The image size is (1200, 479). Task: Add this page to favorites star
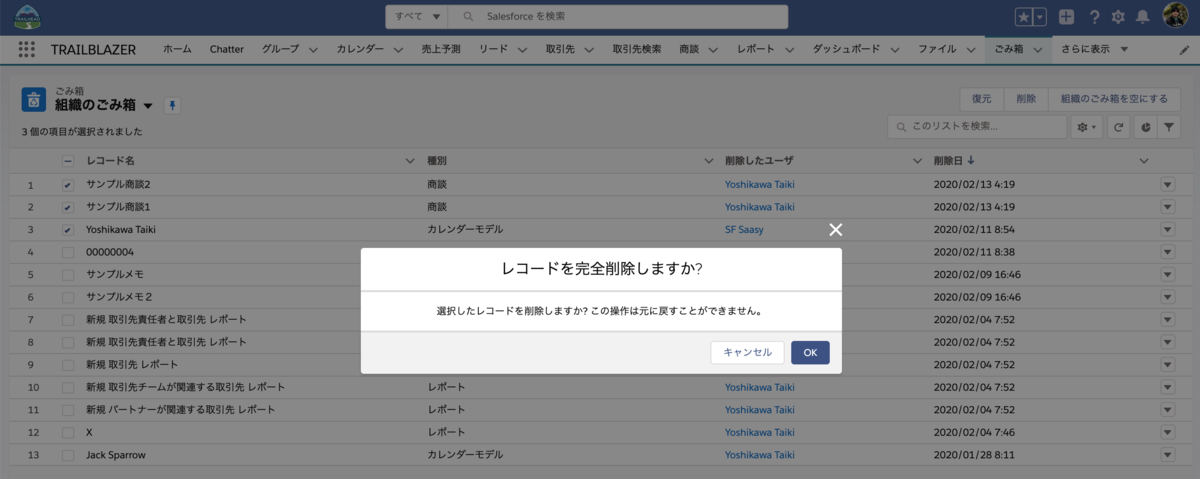point(1024,17)
